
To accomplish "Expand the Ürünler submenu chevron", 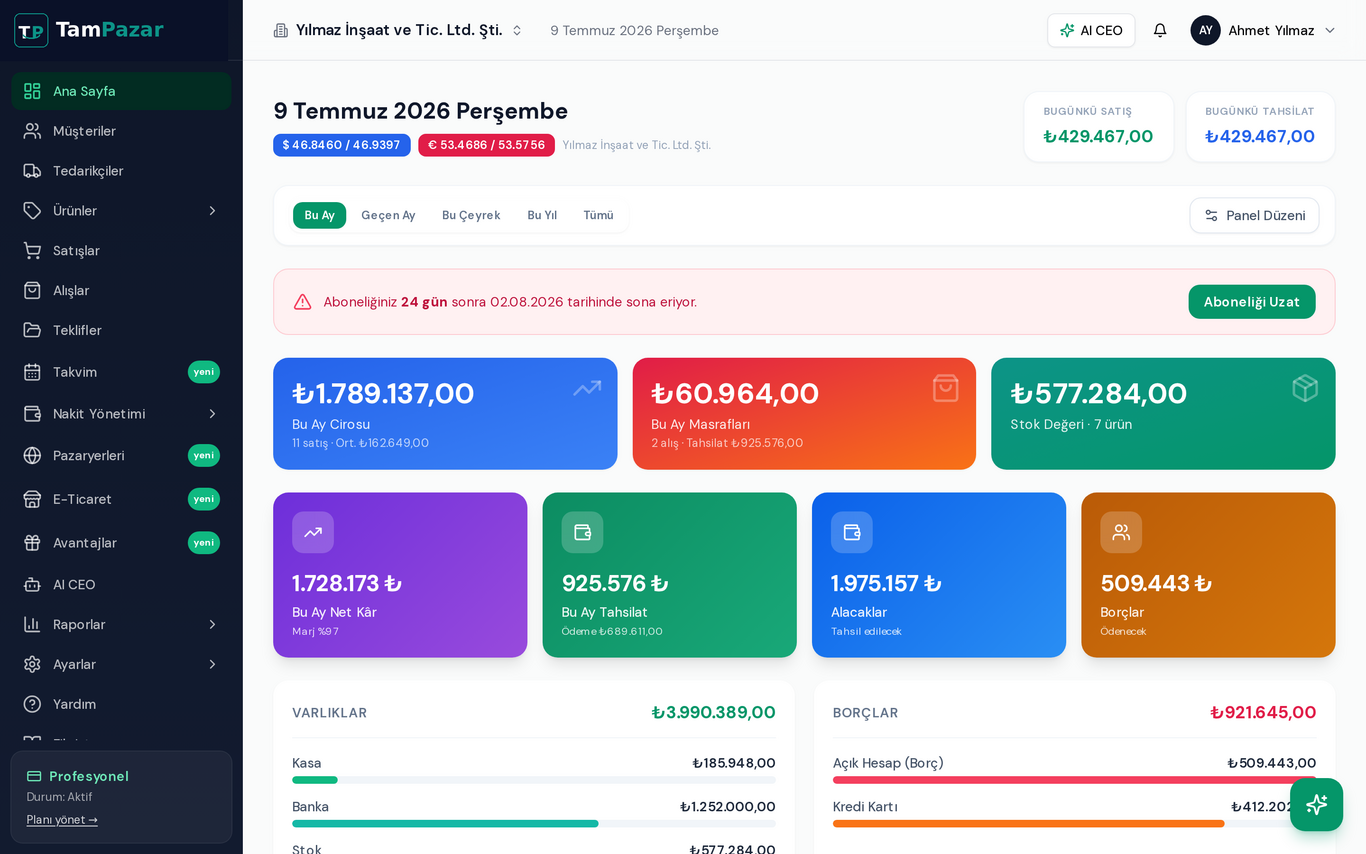I will tap(212, 211).
